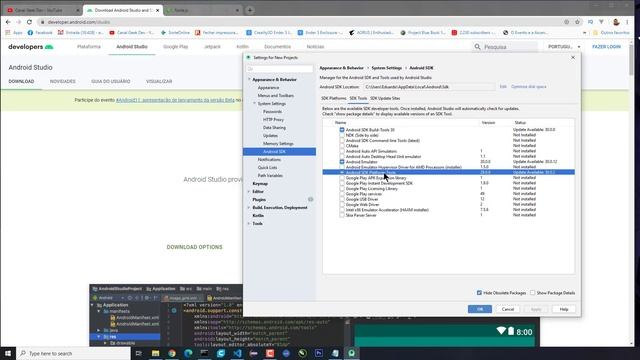Image resolution: width=640 pixels, height=360 pixels.
Task: Click Edit link beside SDK Location
Action: point(503,87)
